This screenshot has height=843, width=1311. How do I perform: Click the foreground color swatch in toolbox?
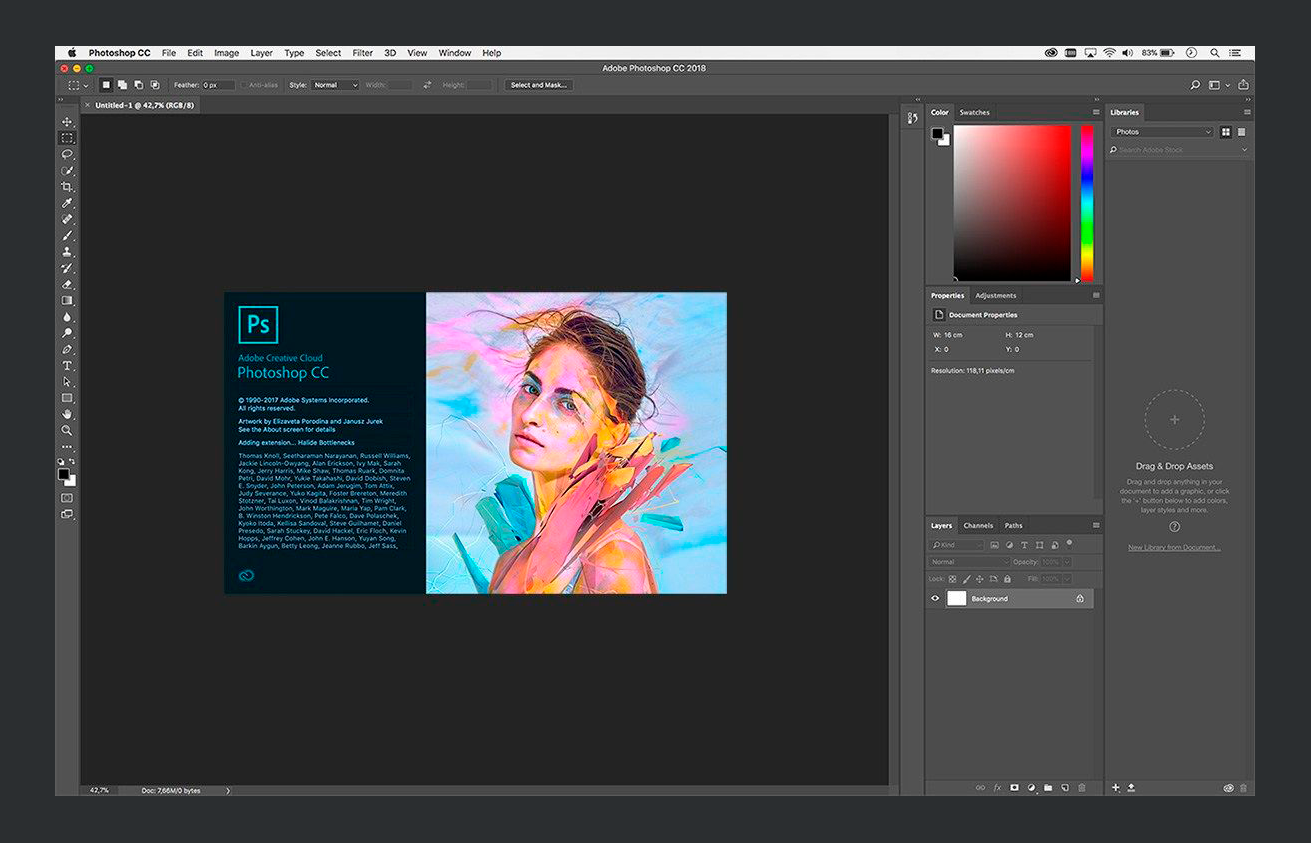63,474
